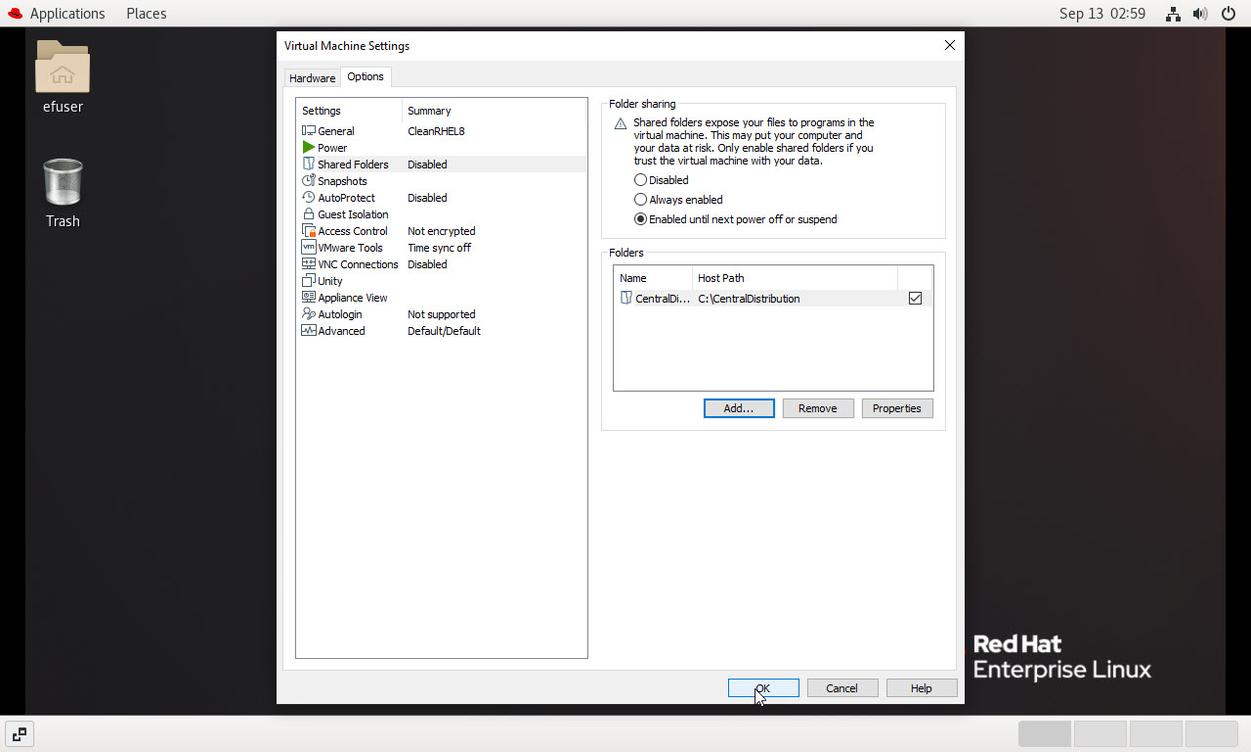This screenshot has height=752, width=1251.
Task: Click the Power settings green arrow icon
Action: [x=309, y=148]
